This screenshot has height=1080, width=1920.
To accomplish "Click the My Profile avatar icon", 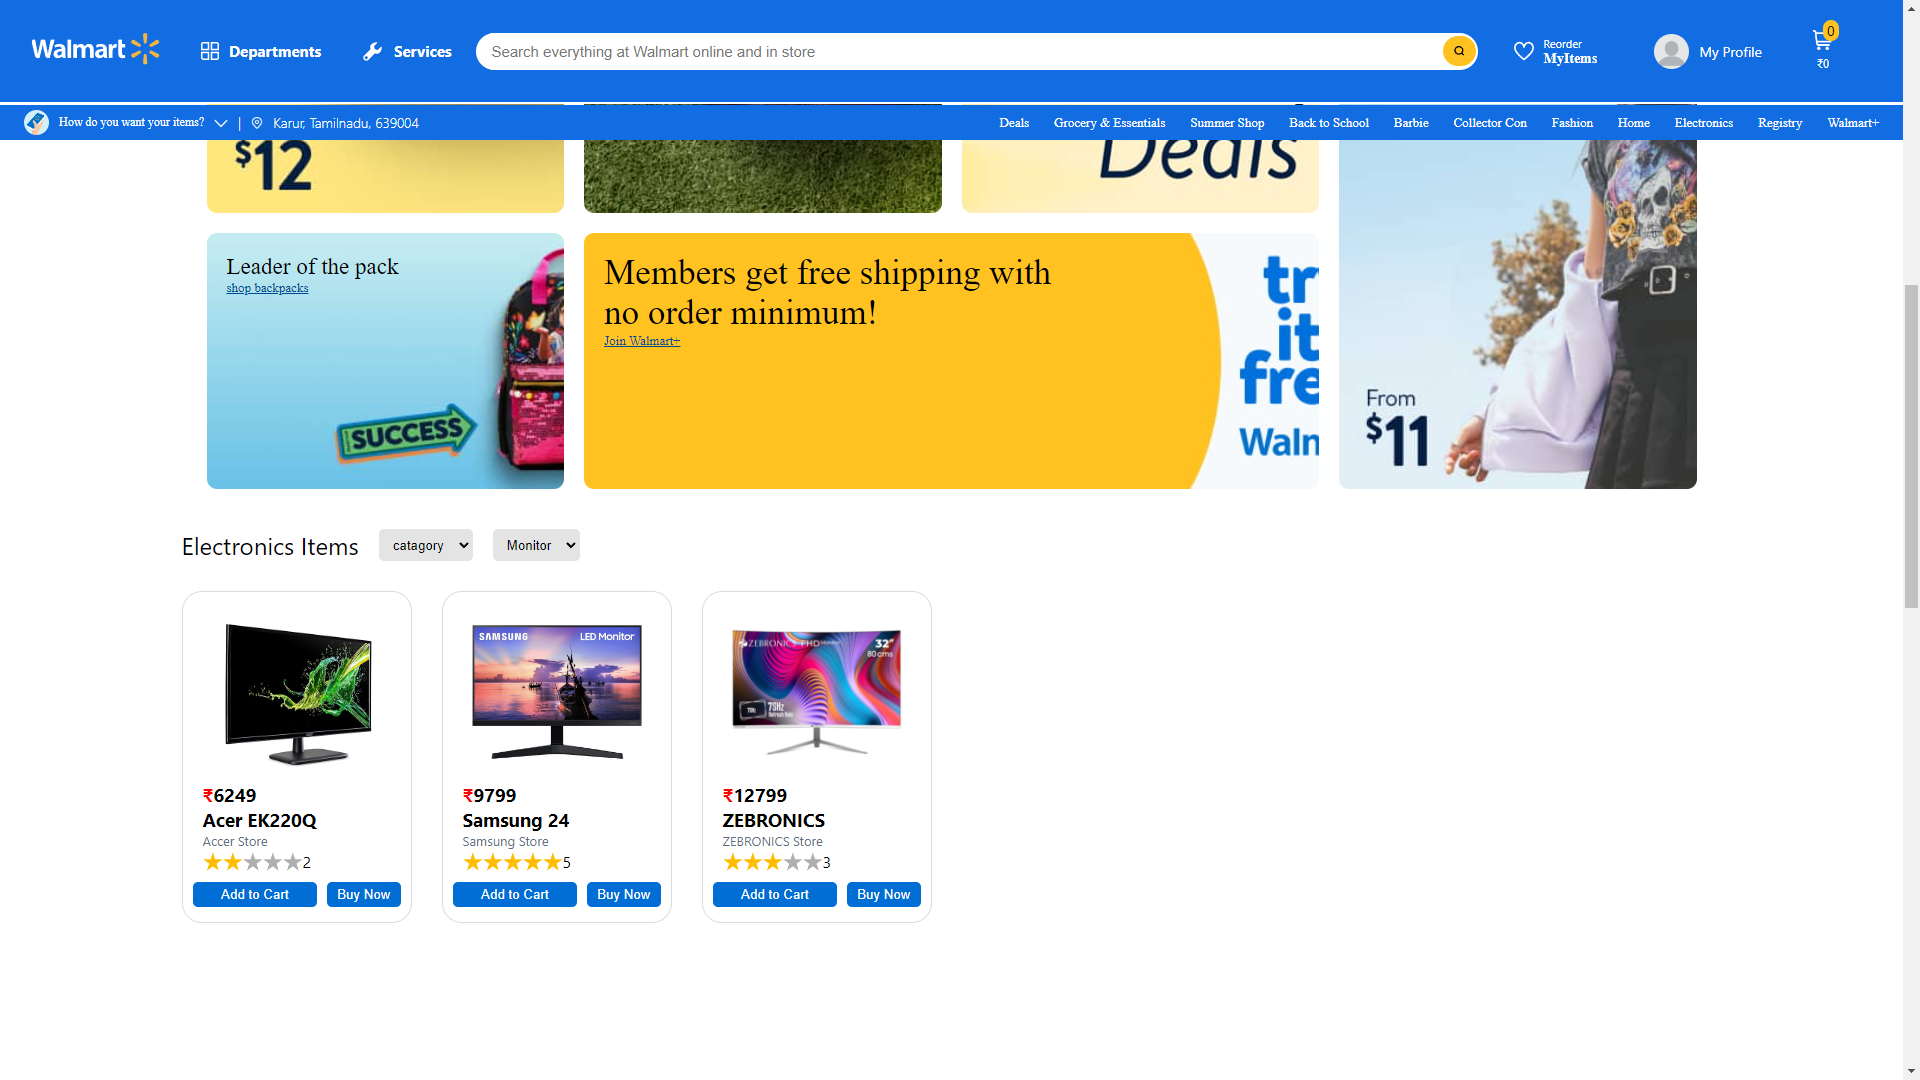I will coord(1670,51).
